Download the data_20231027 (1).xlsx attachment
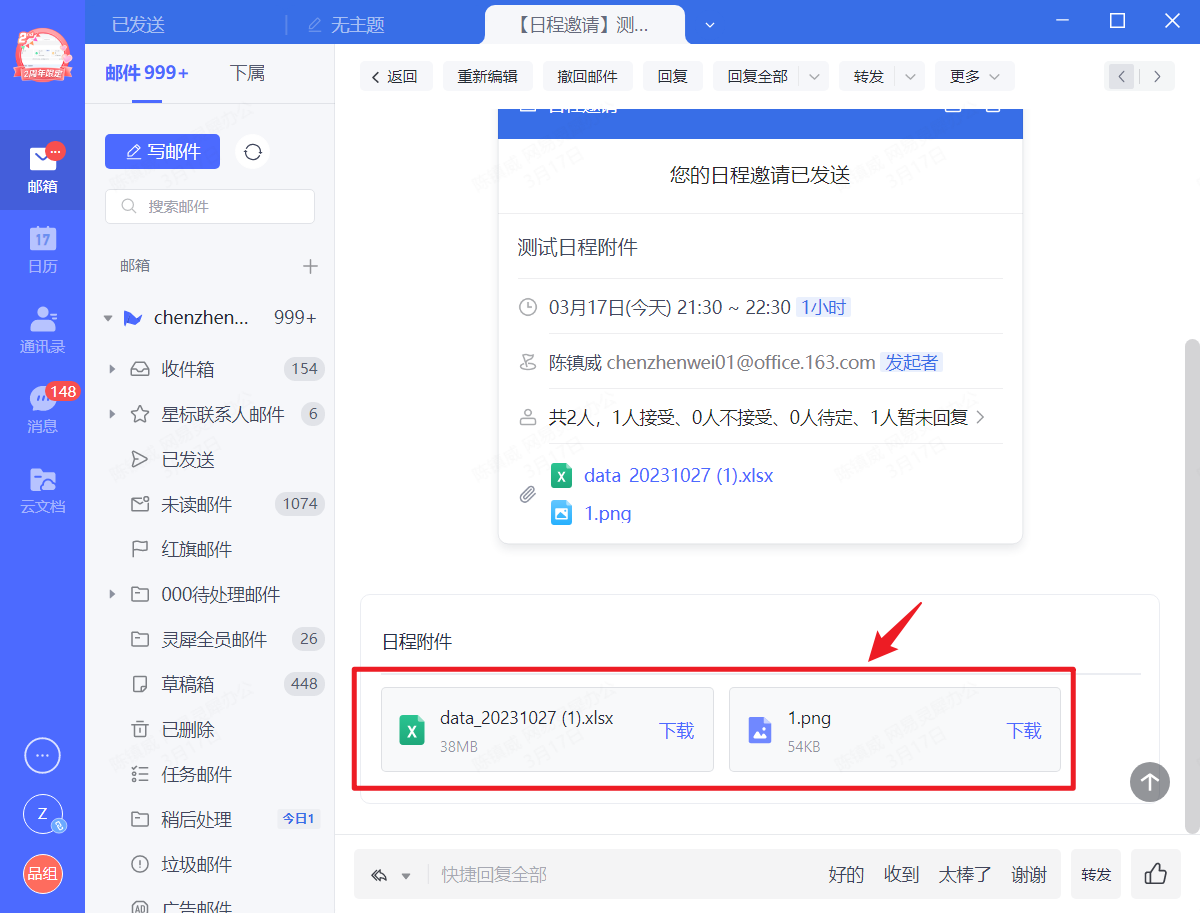This screenshot has height=913, width=1200. tap(677, 731)
